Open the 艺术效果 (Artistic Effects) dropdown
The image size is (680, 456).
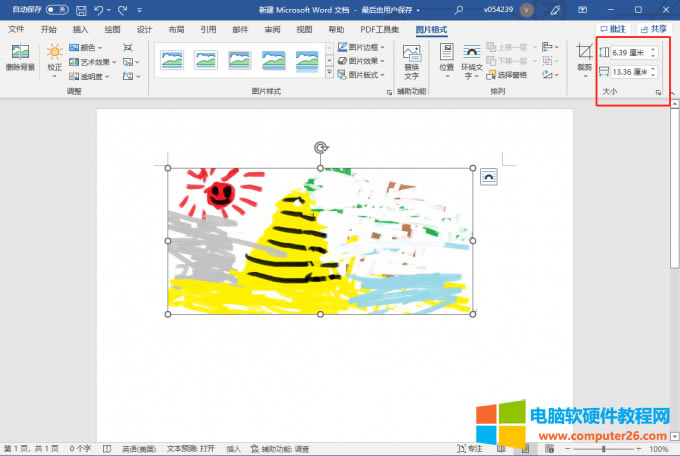[x=92, y=62]
